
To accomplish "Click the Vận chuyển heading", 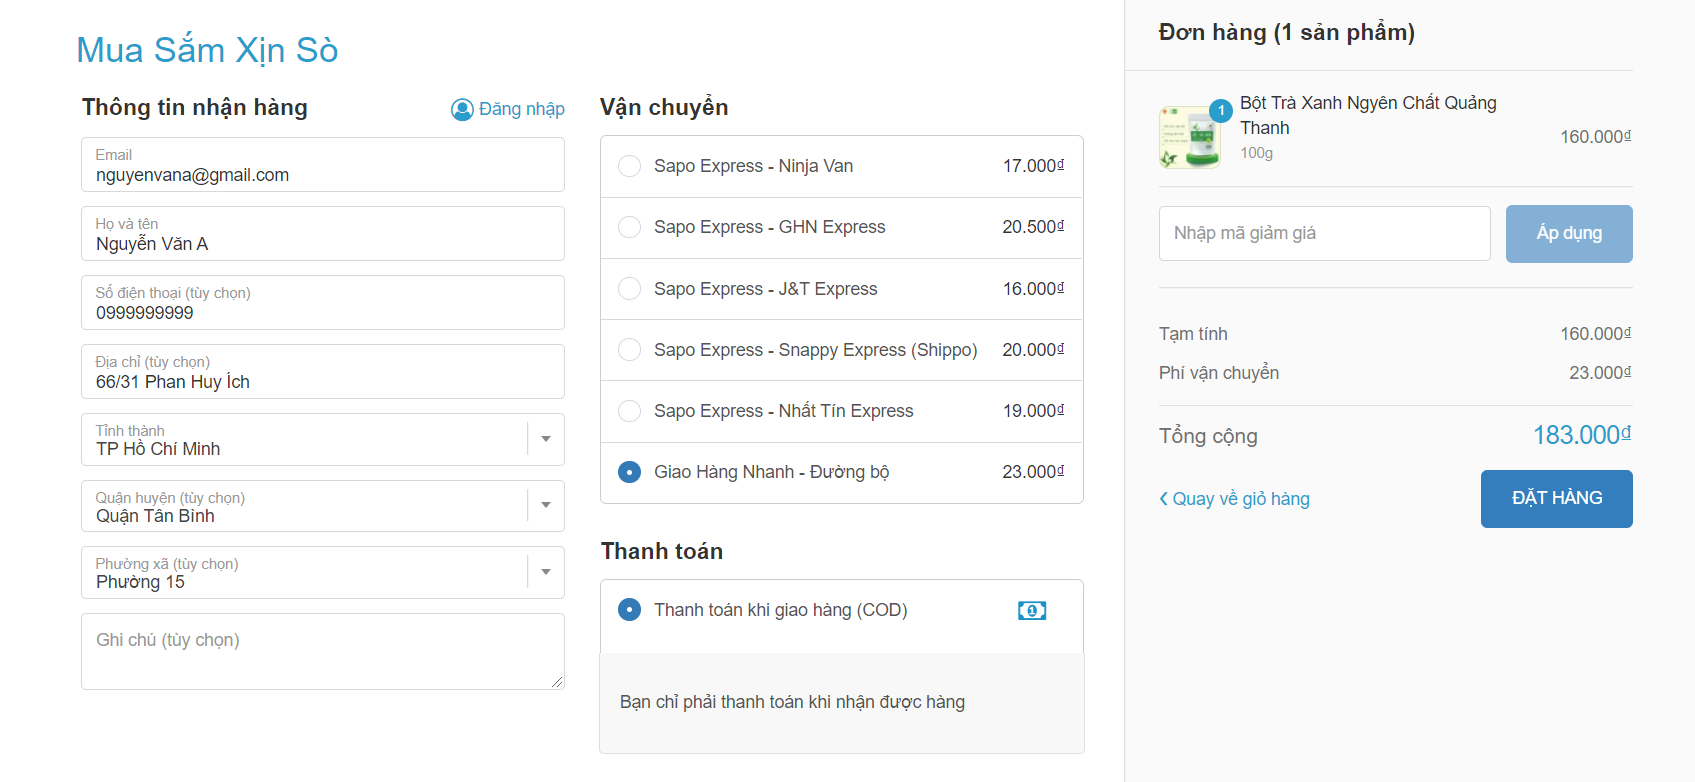I will tap(664, 108).
